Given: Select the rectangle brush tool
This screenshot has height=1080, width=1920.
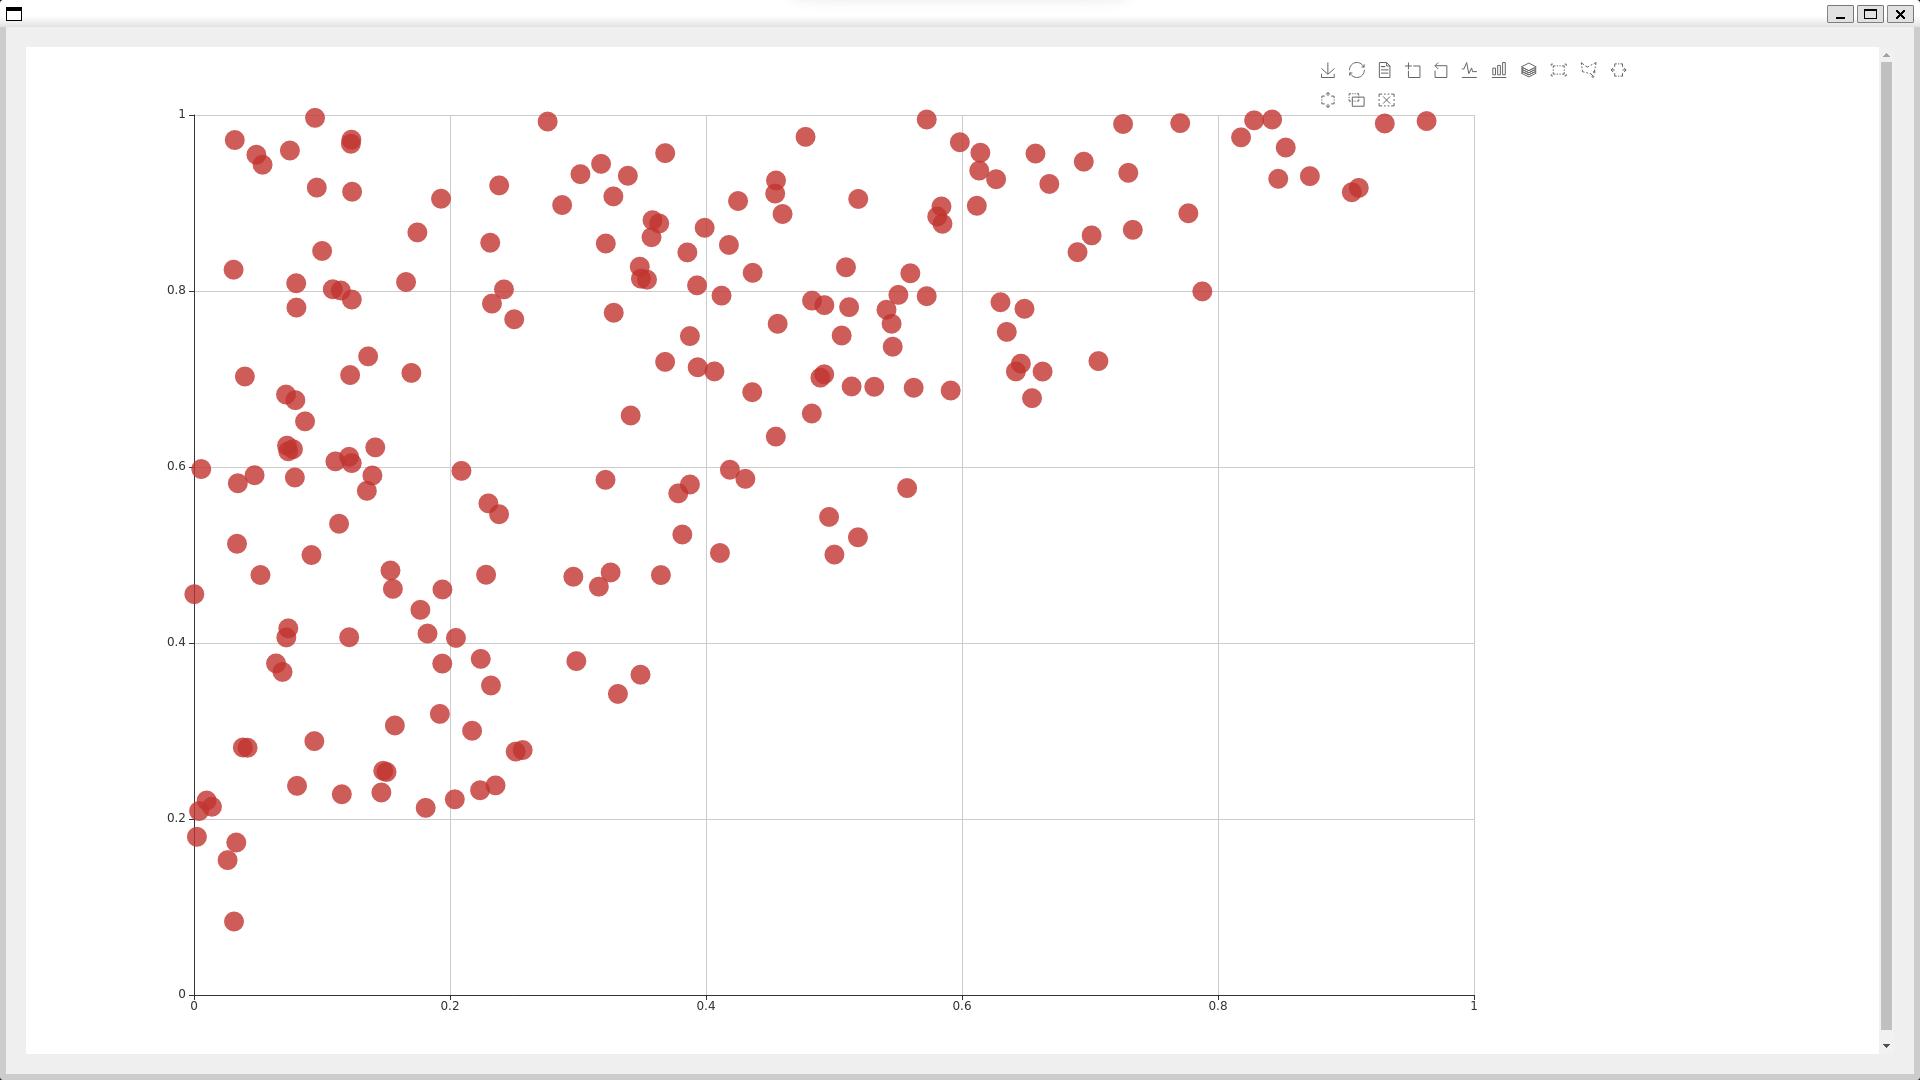Looking at the screenshot, I should pos(1558,70).
